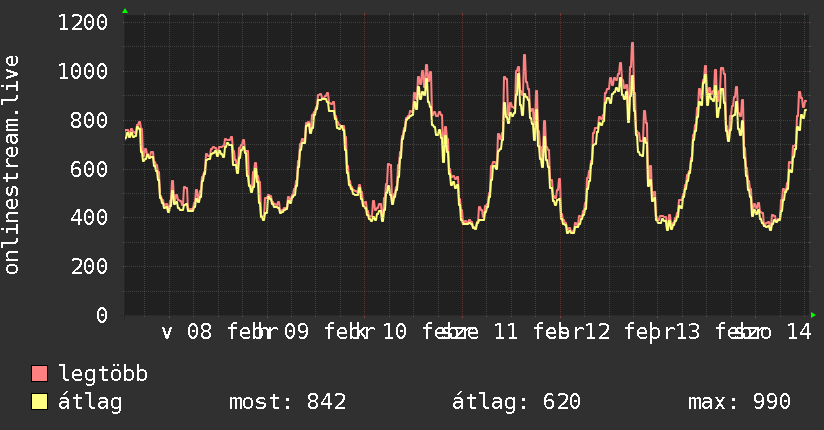Click the 'átlag: 620' statistic

(516, 402)
